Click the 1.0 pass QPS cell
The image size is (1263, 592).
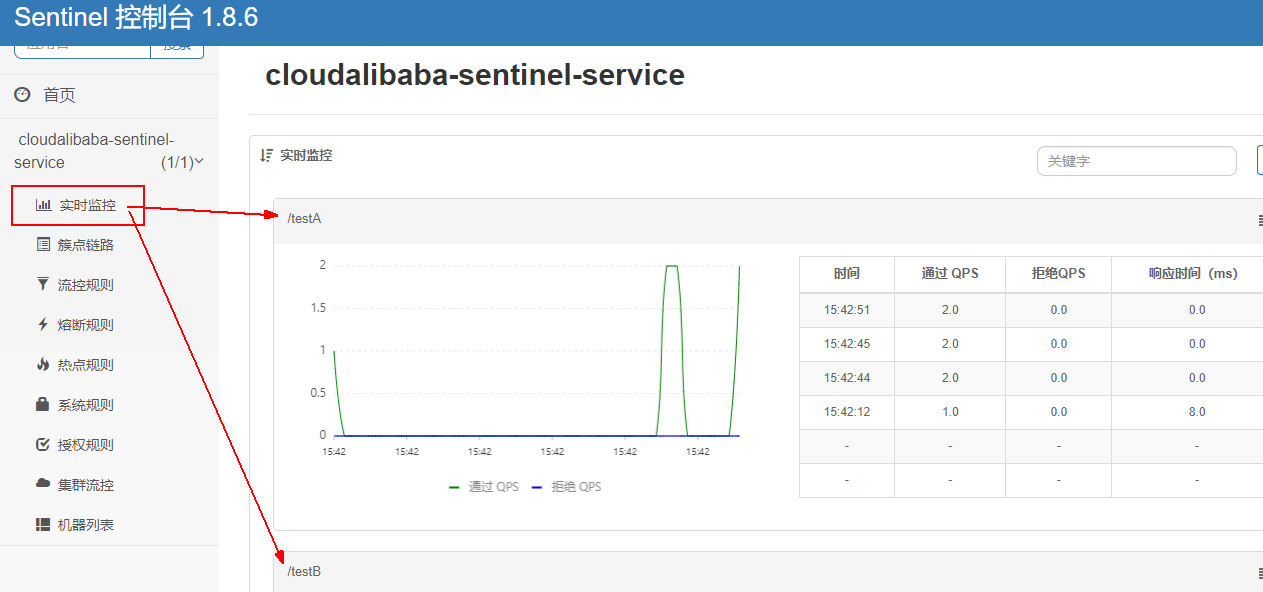point(950,412)
